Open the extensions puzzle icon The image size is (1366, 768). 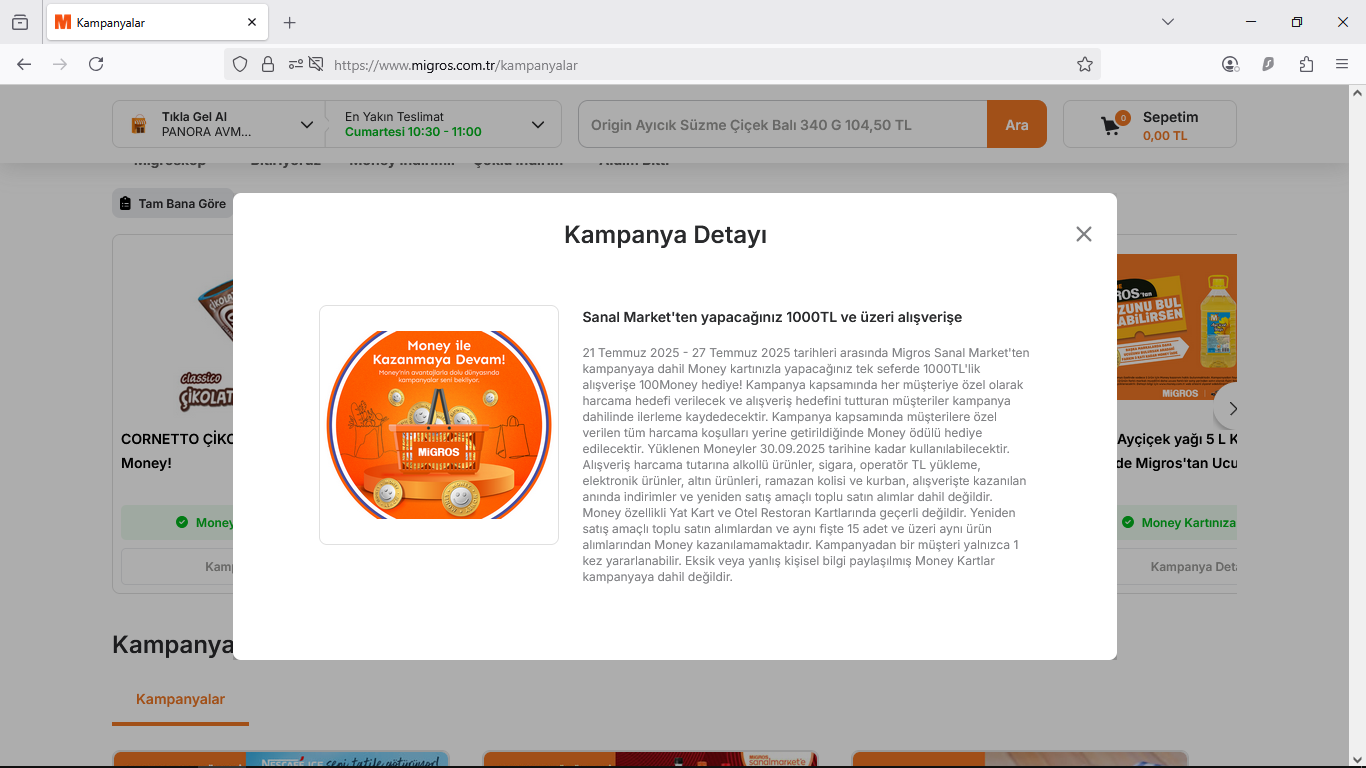click(x=1306, y=64)
